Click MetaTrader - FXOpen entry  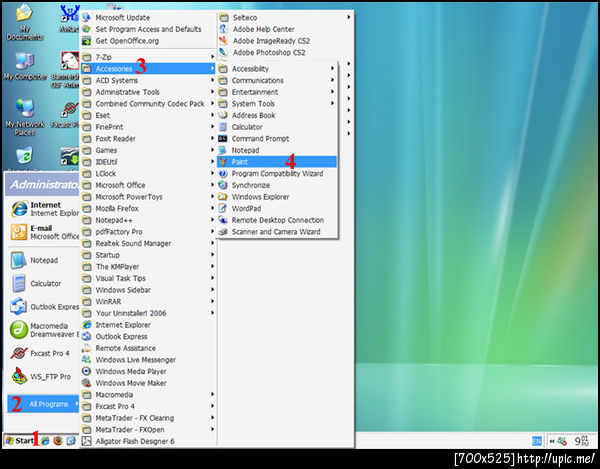[148, 430]
